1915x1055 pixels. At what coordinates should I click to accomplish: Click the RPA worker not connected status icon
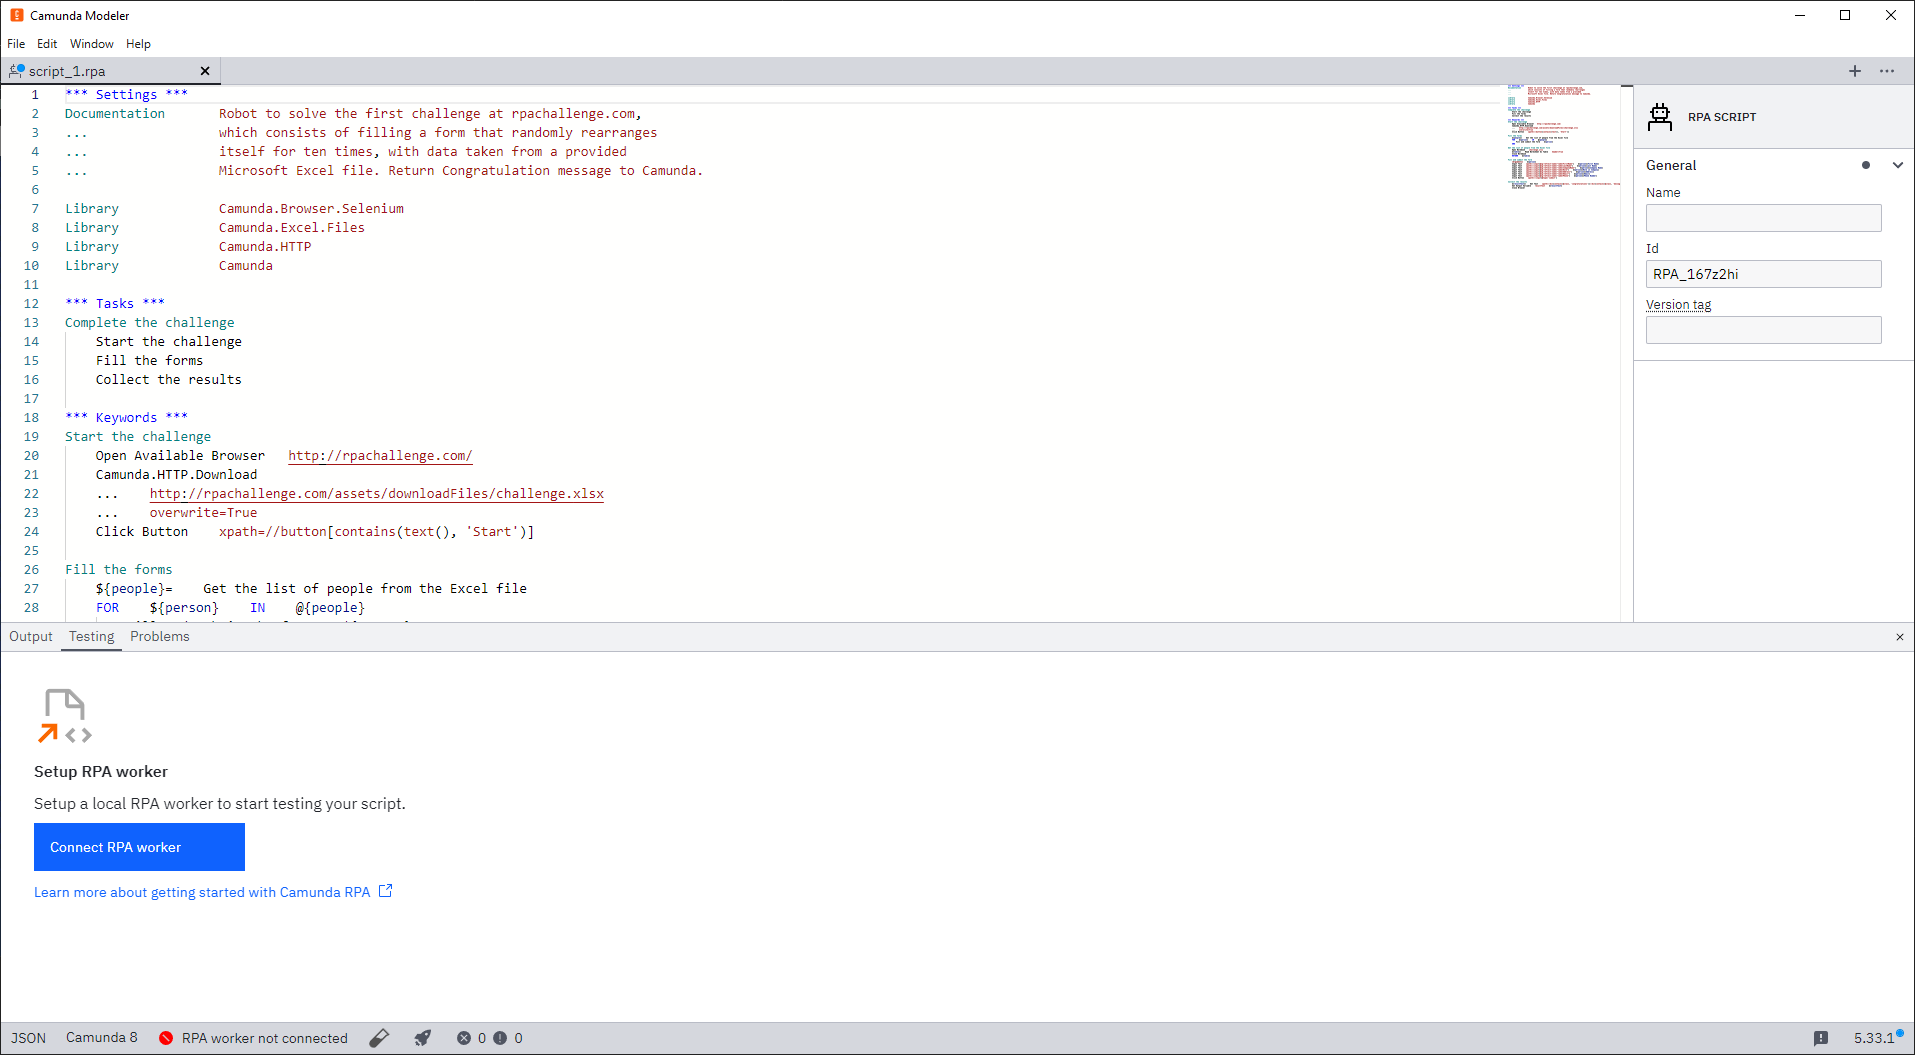(x=166, y=1038)
